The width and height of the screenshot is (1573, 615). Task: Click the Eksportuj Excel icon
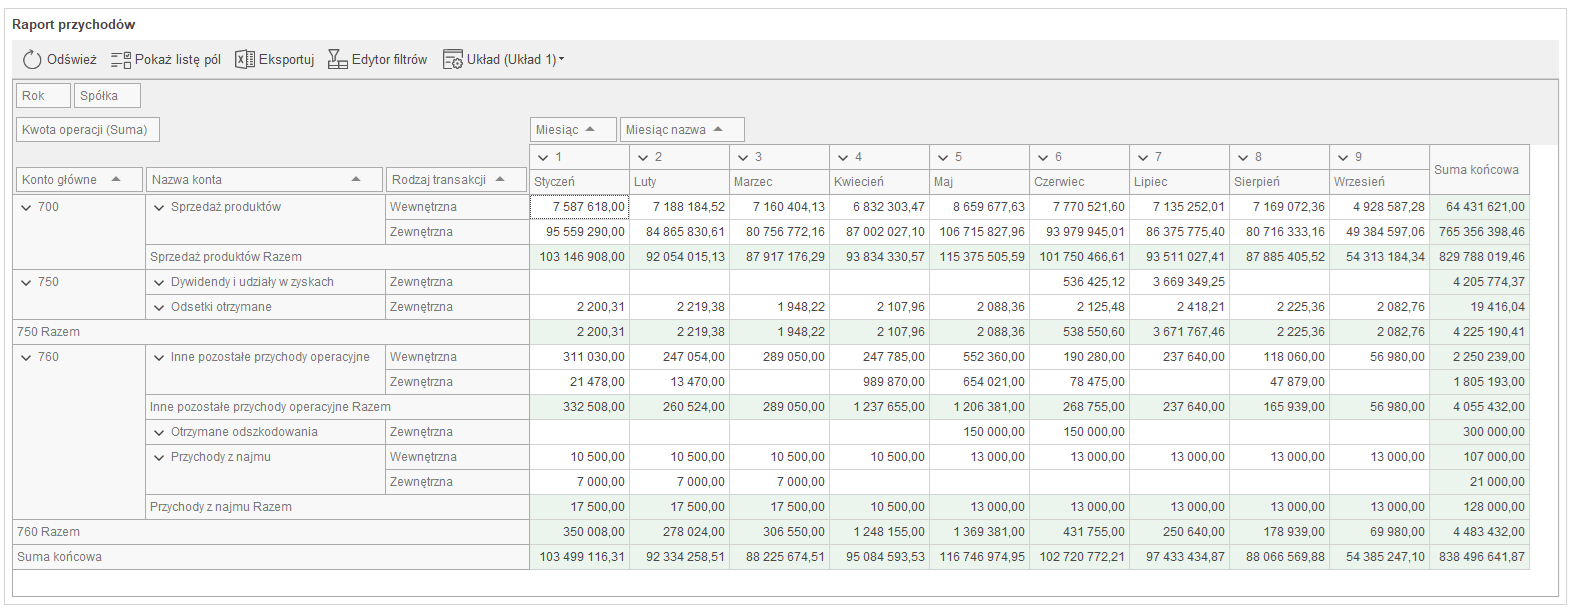244,60
